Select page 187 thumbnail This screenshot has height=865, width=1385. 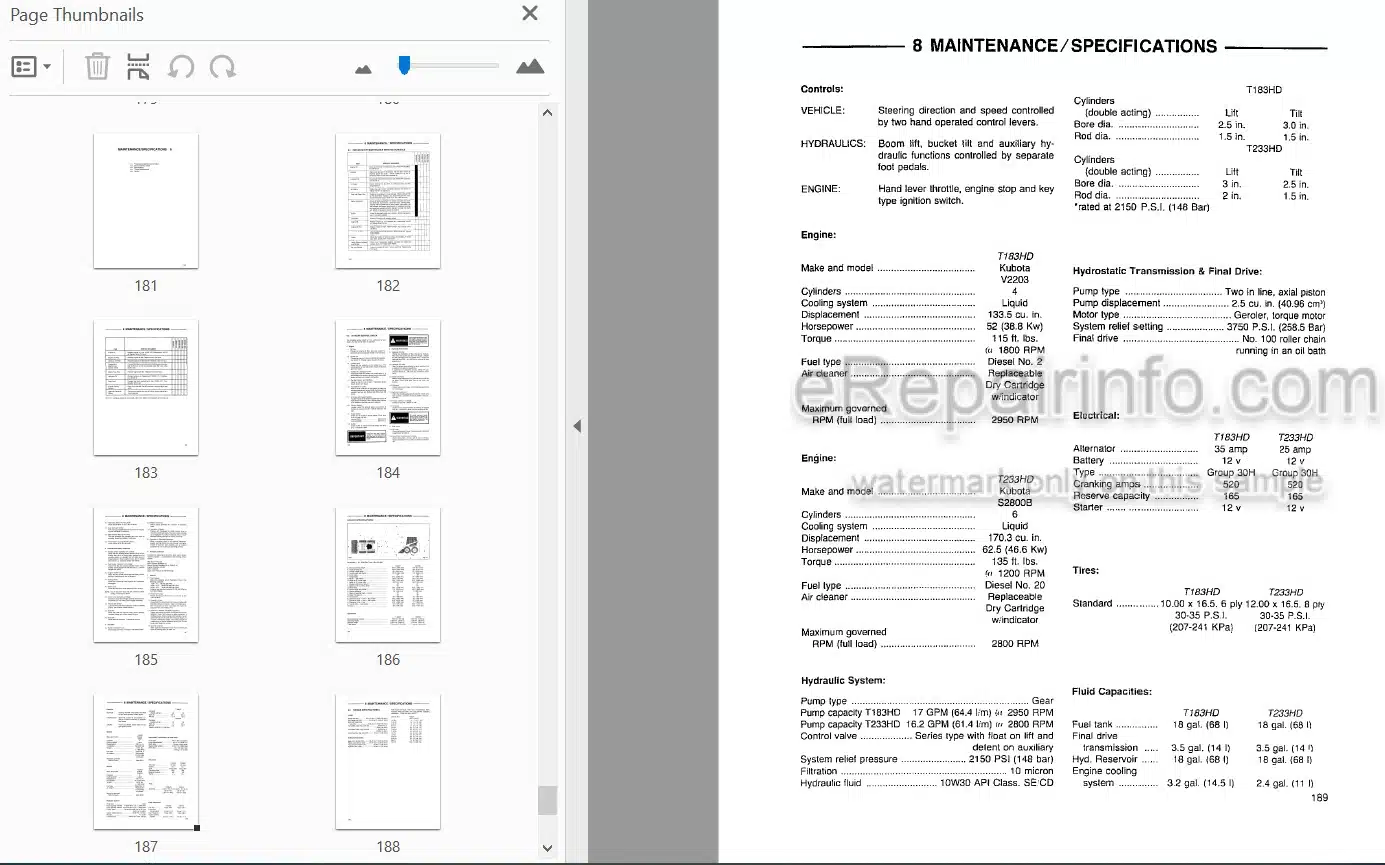[x=146, y=762]
